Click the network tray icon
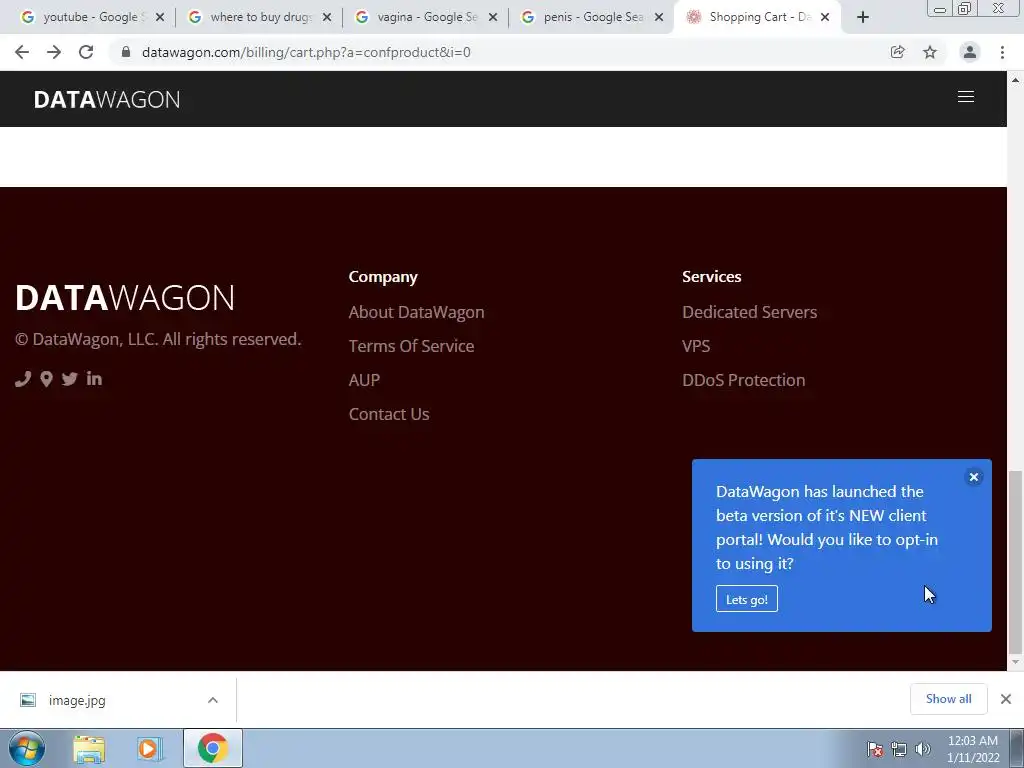The height and width of the screenshot is (768, 1024). tap(899, 749)
